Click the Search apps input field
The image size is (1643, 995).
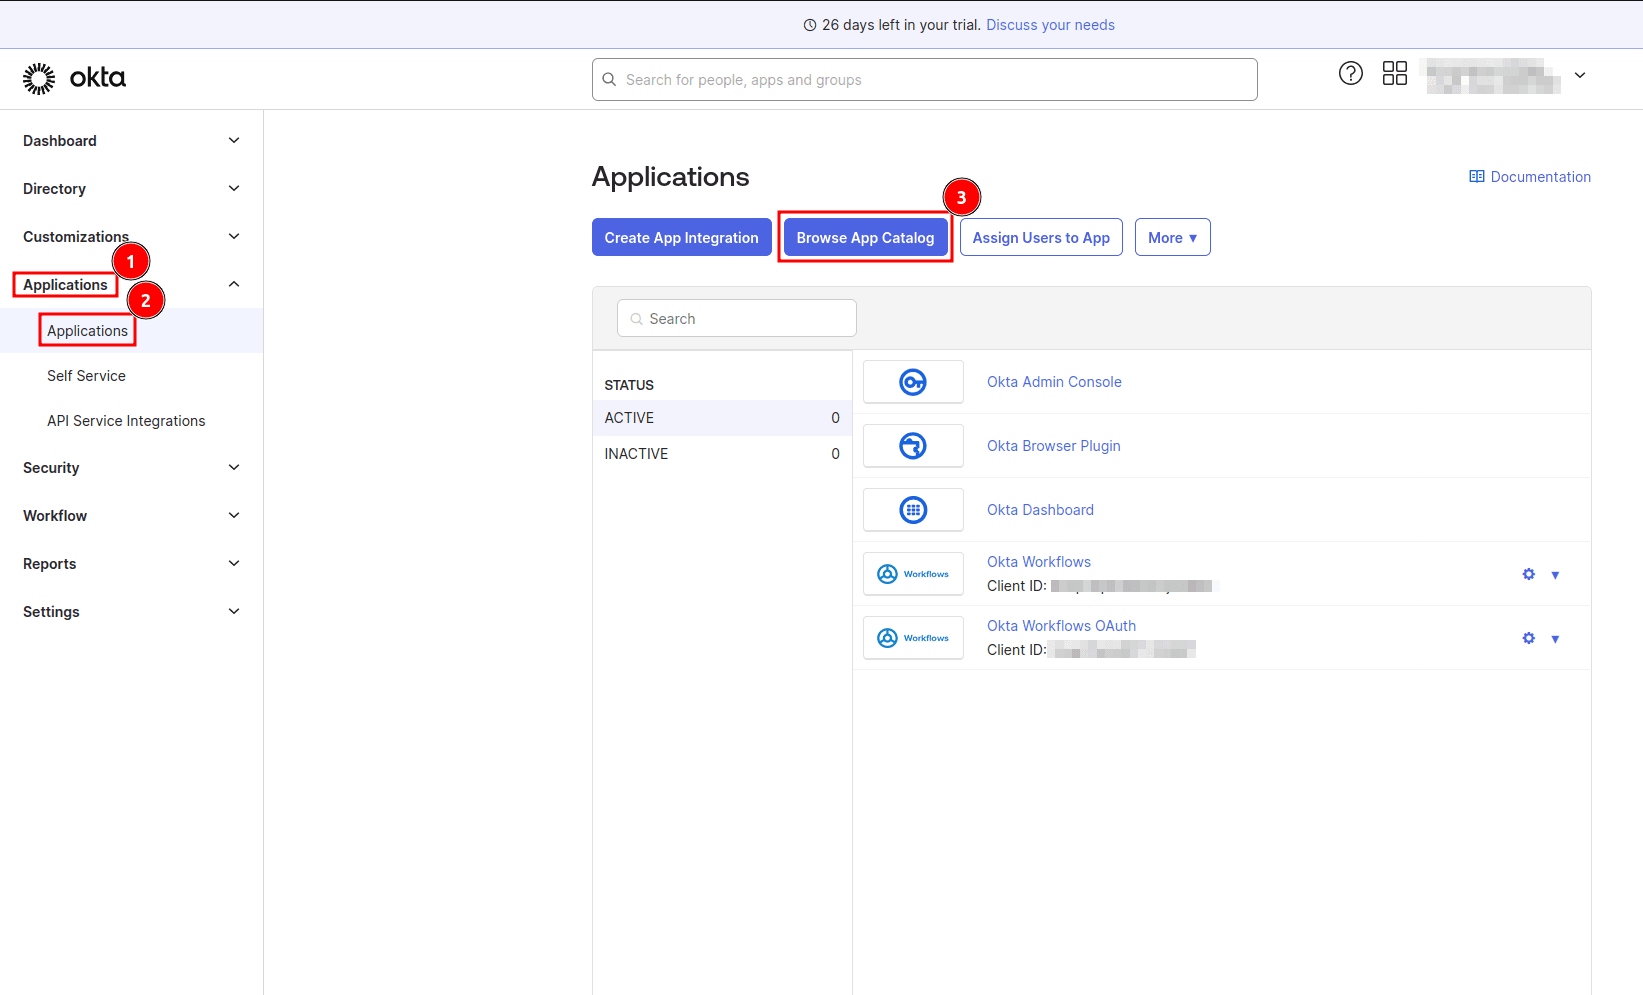pyautogui.click(x=736, y=318)
